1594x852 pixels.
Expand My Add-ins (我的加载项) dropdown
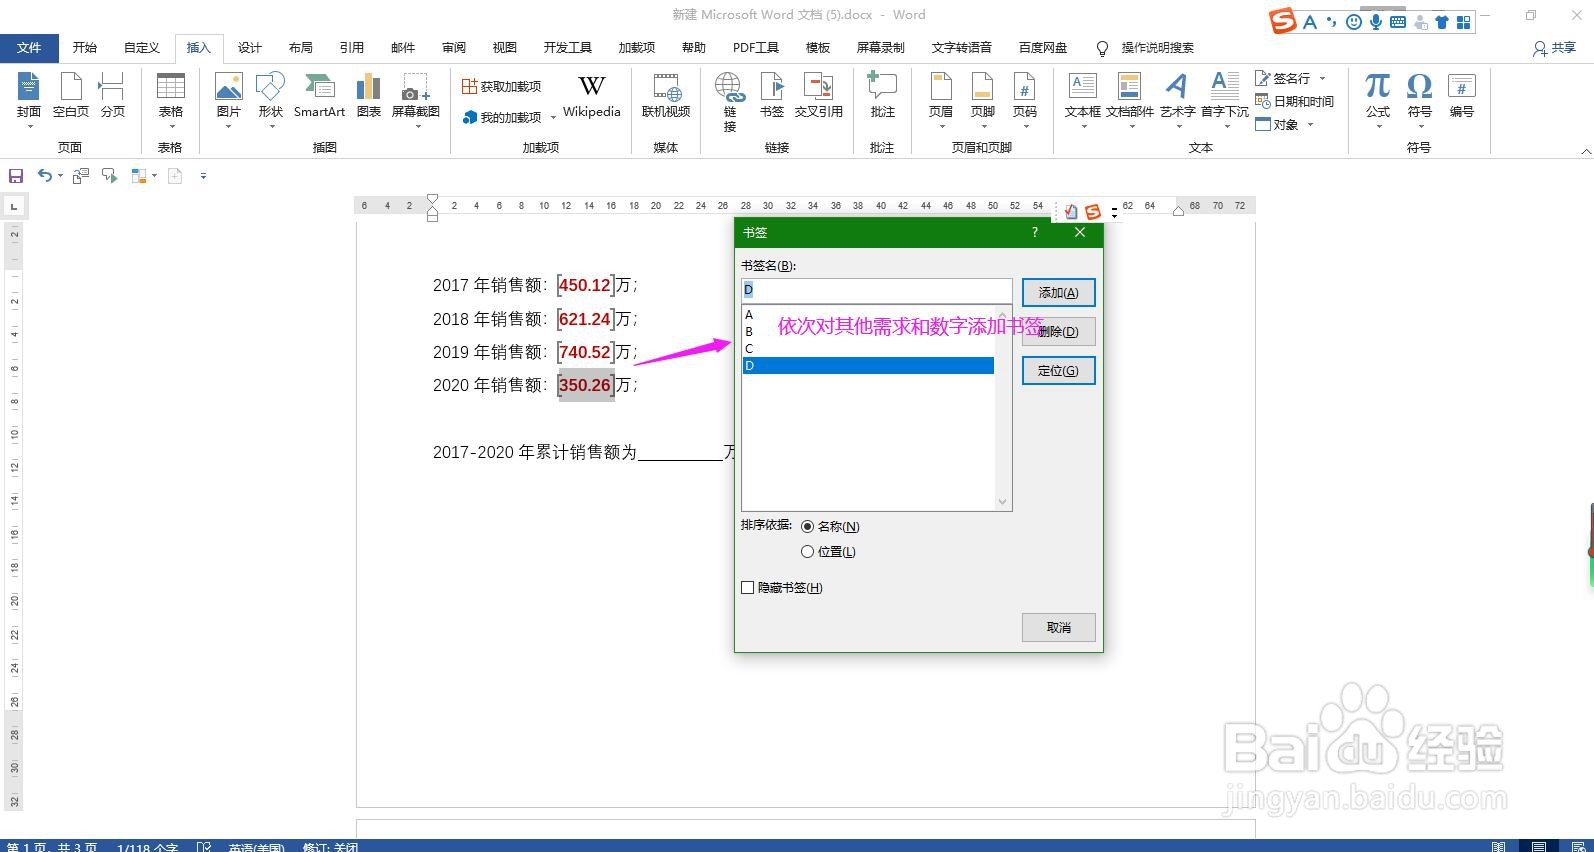click(553, 118)
